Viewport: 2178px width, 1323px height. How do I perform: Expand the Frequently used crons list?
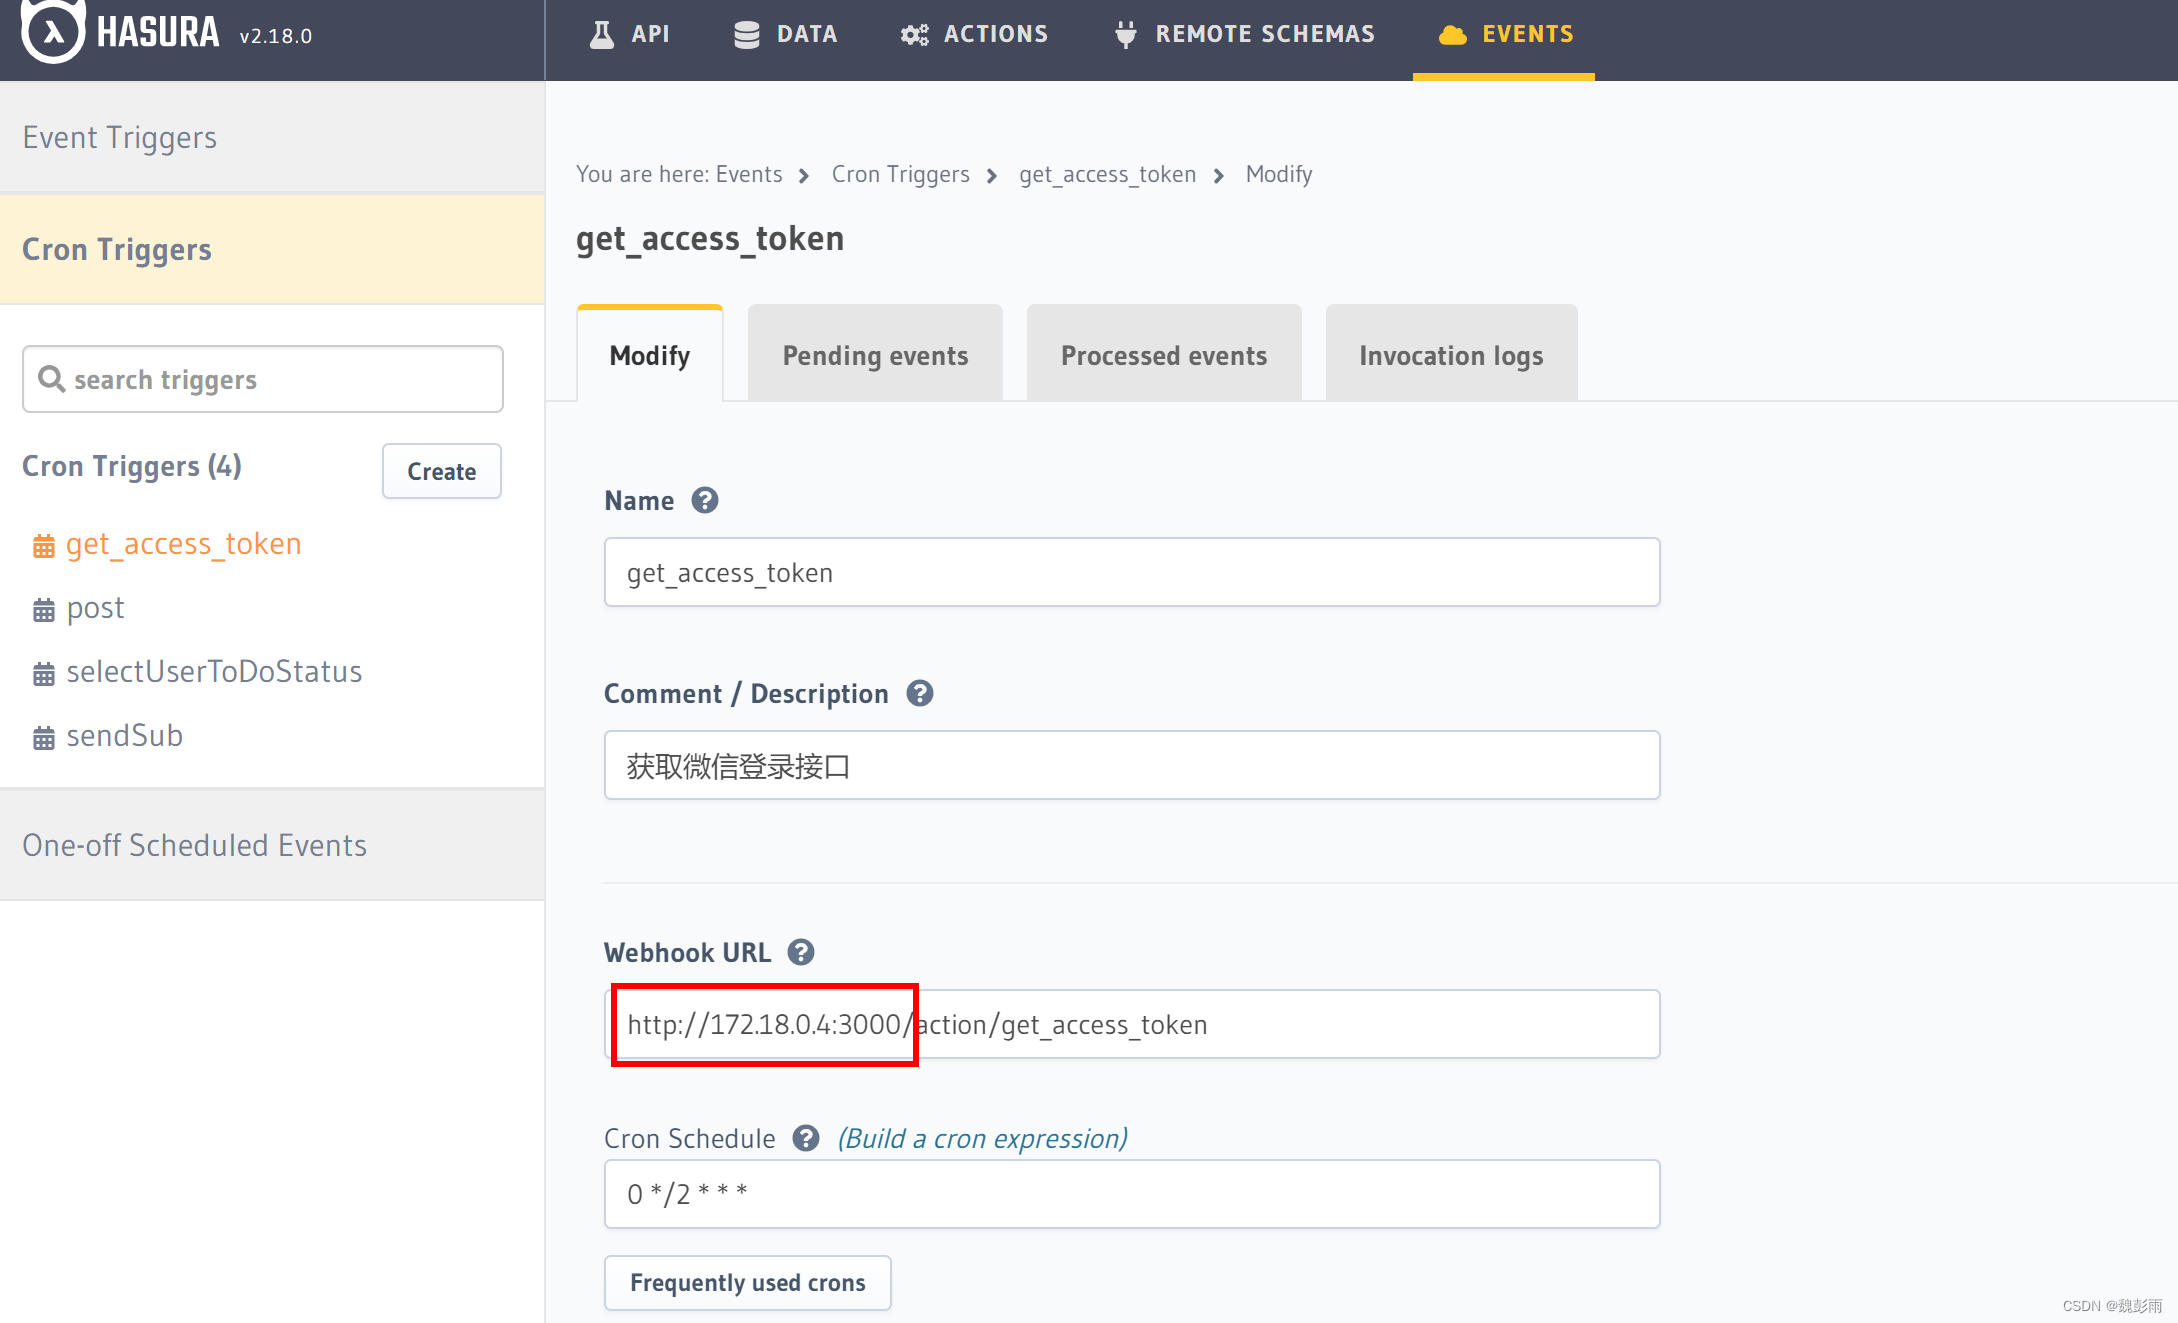click(x=747, y=1282)
